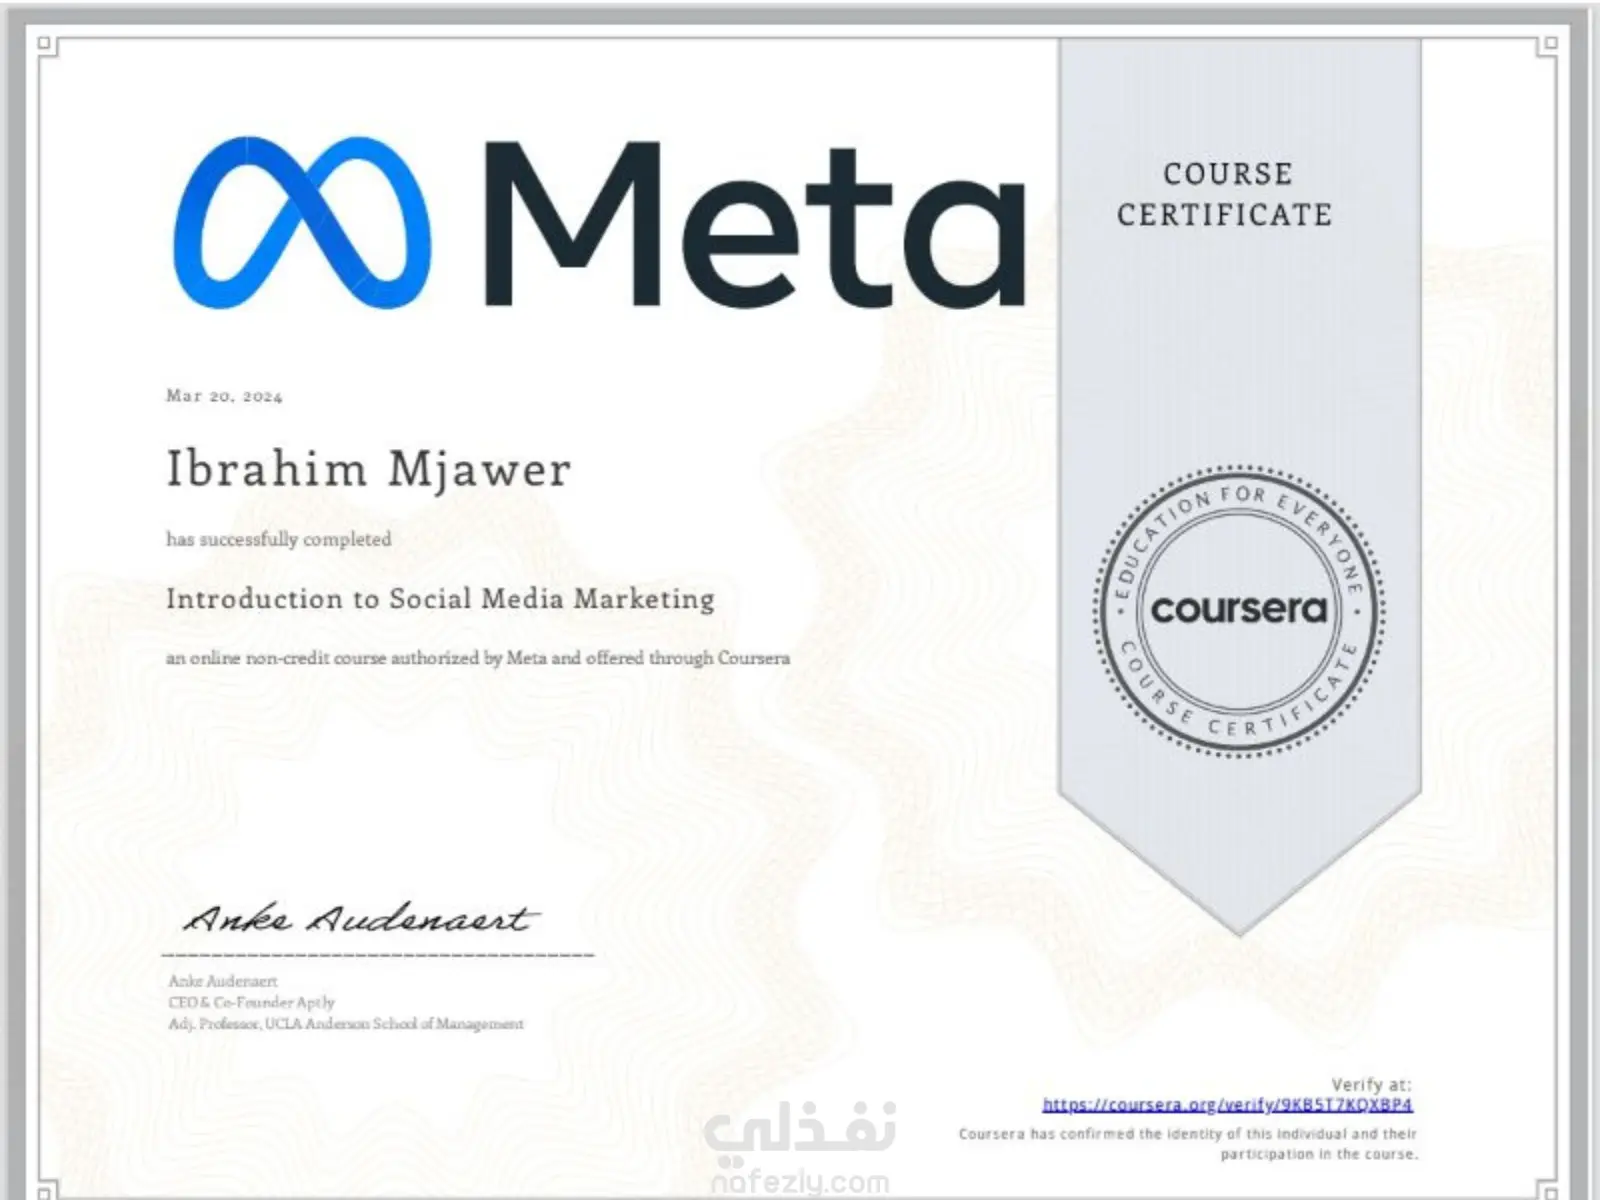Click the Coursera circular seal
Viewport: 1600px width, 1200px height.
click(x=1239, y=610)
